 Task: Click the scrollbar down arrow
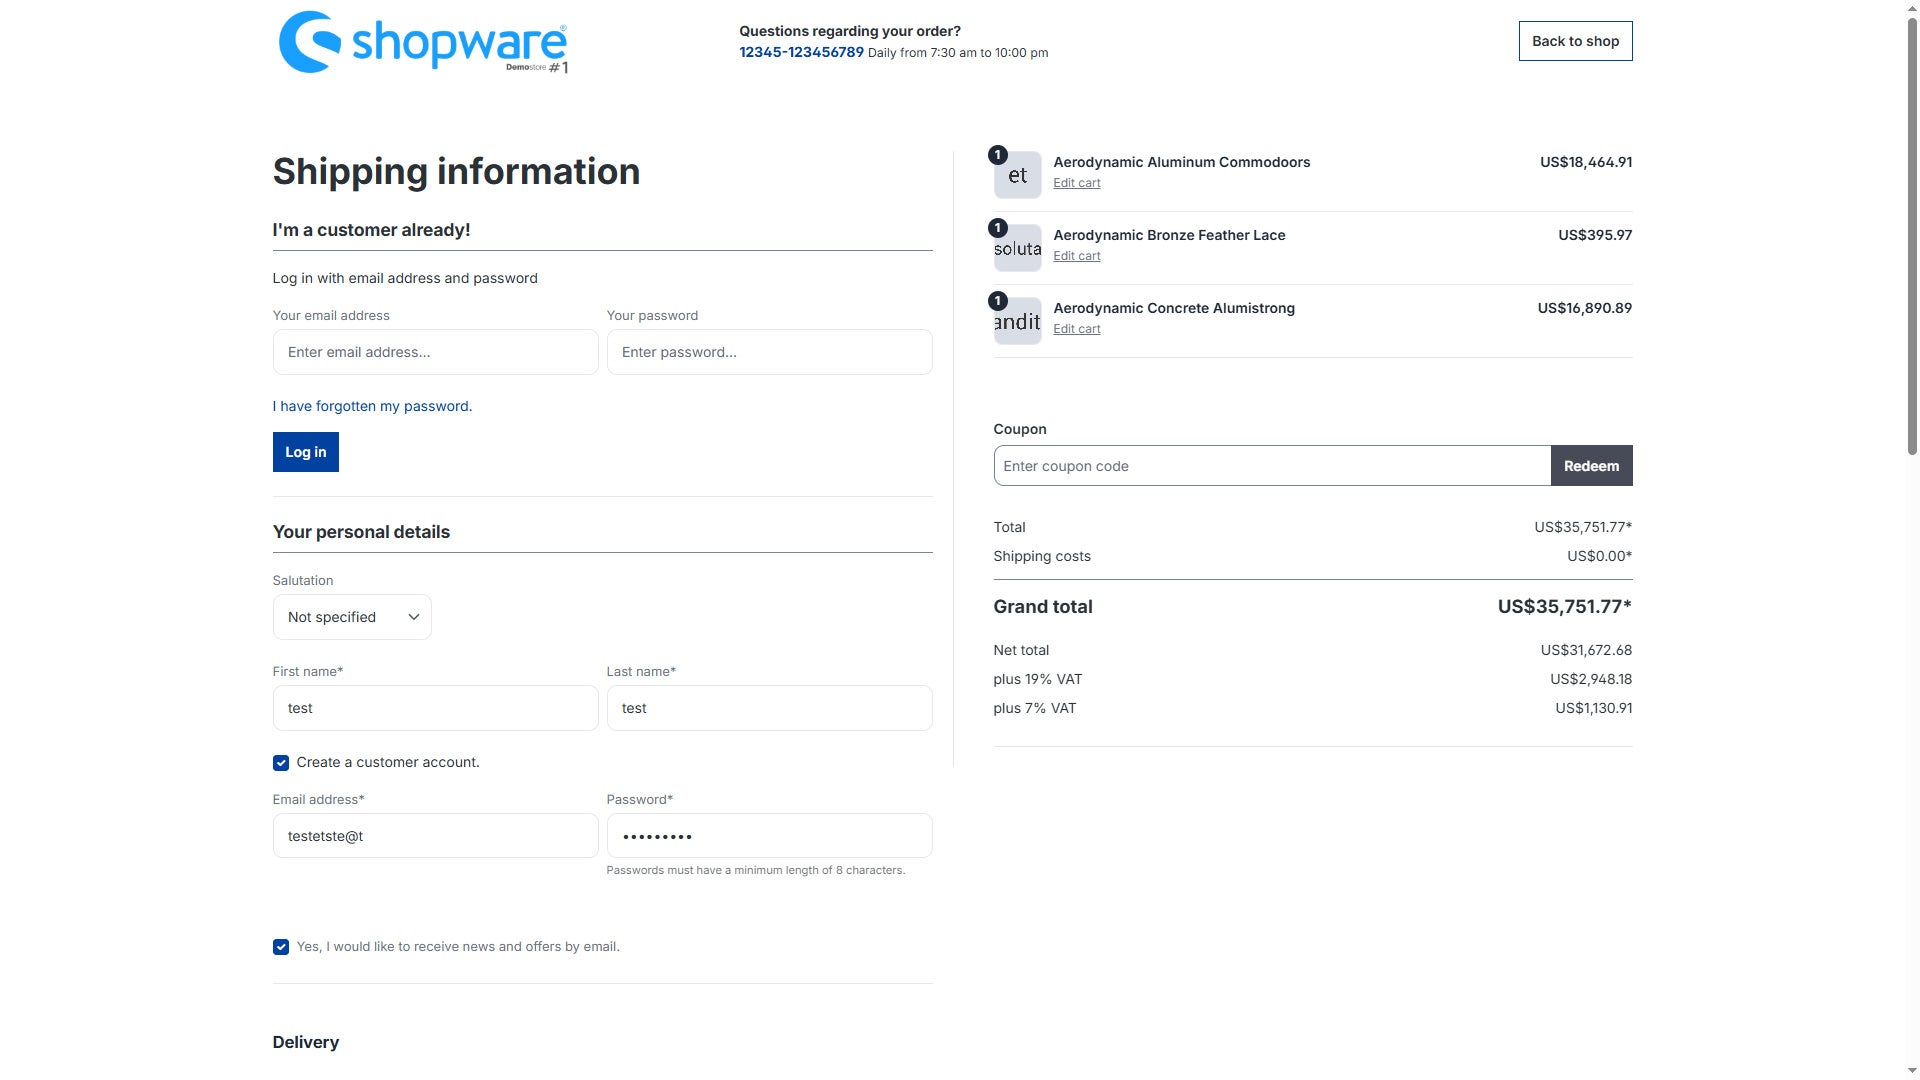(x=1912, y=1071)
